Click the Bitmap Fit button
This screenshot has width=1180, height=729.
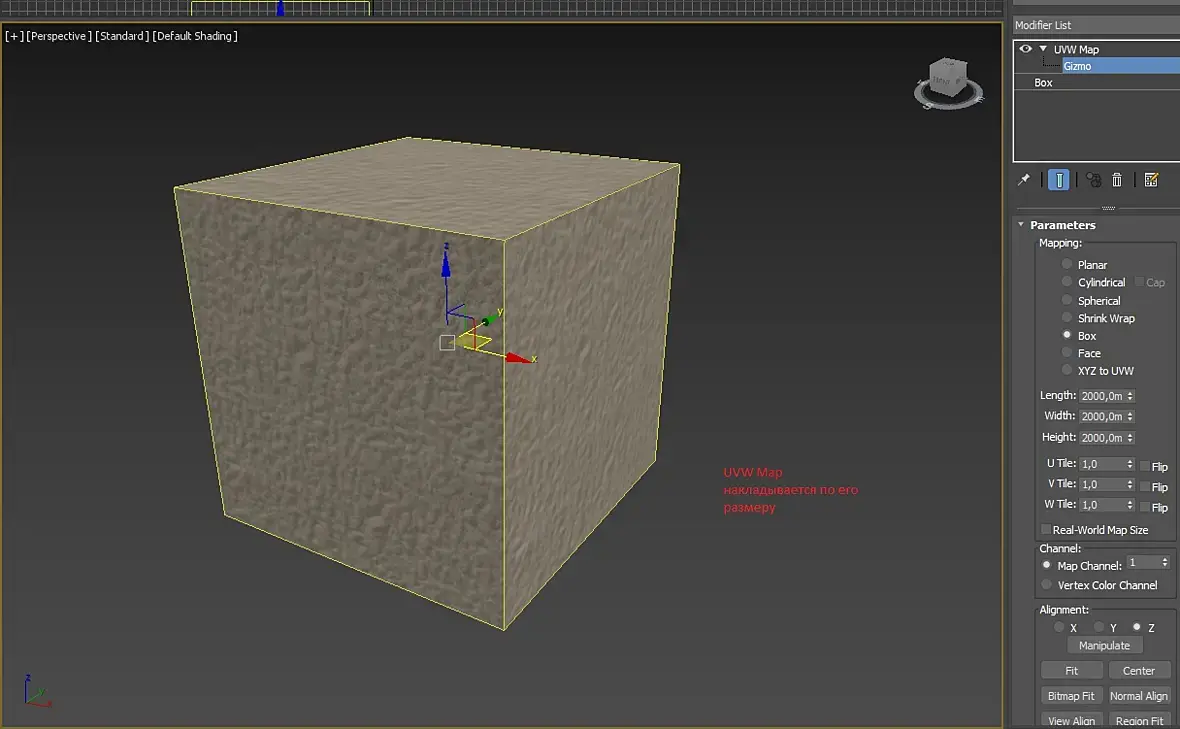[x=1071, y=696]
